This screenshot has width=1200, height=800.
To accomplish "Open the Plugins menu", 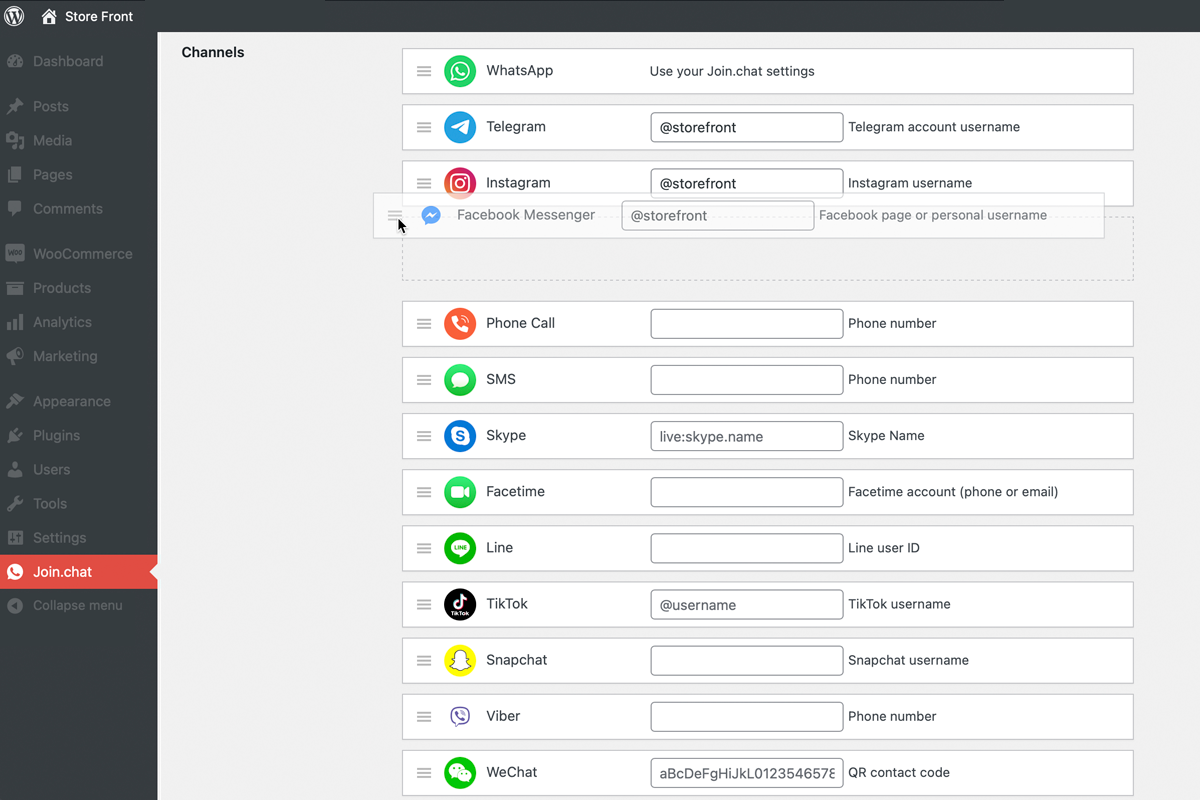I will click(78, 435).
